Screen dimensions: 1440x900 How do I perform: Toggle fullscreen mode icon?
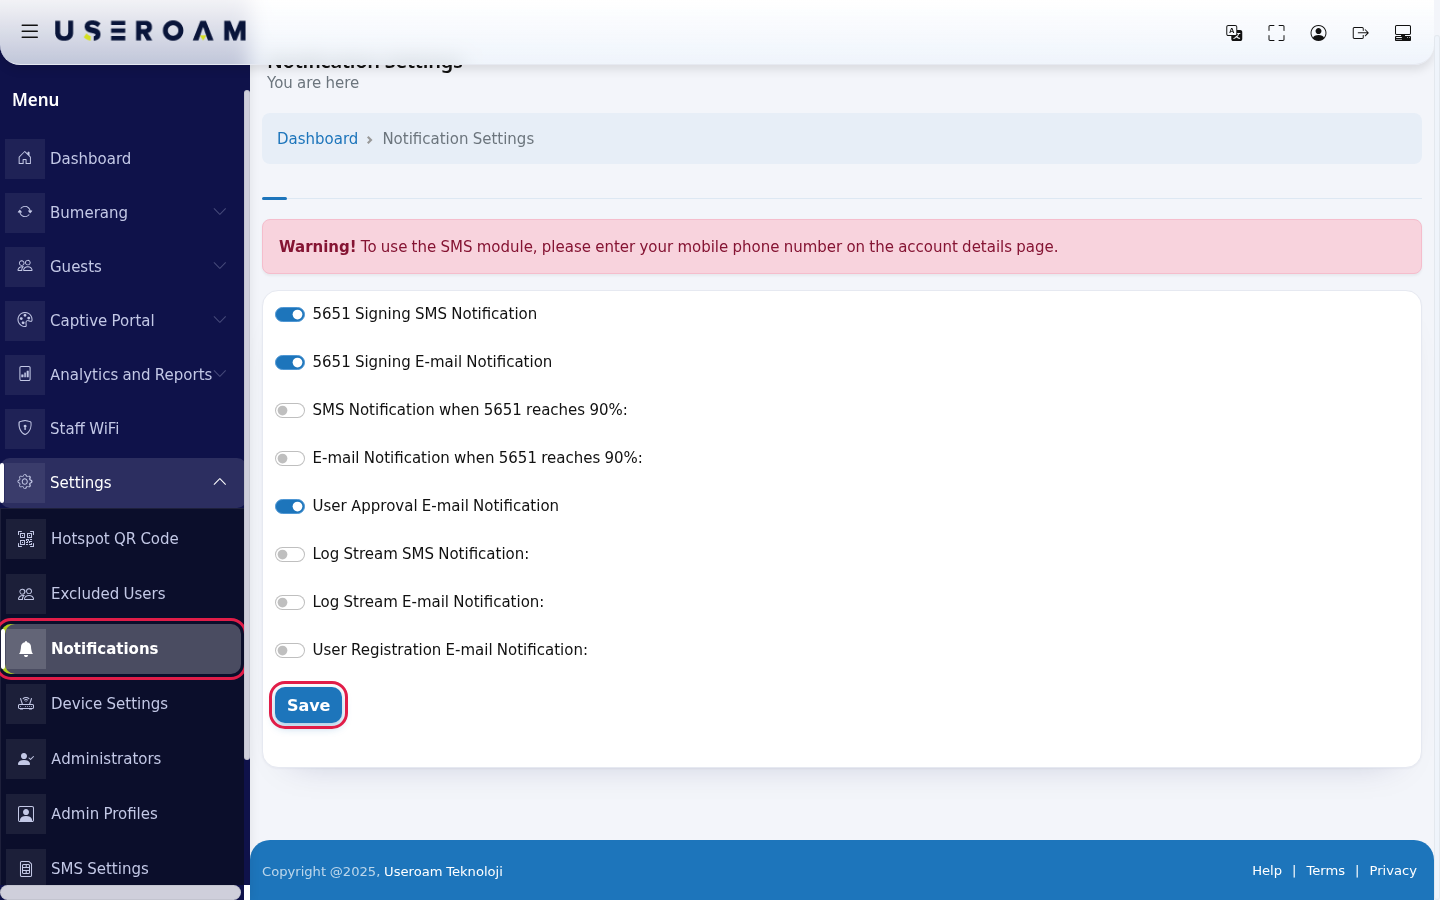1276,33
